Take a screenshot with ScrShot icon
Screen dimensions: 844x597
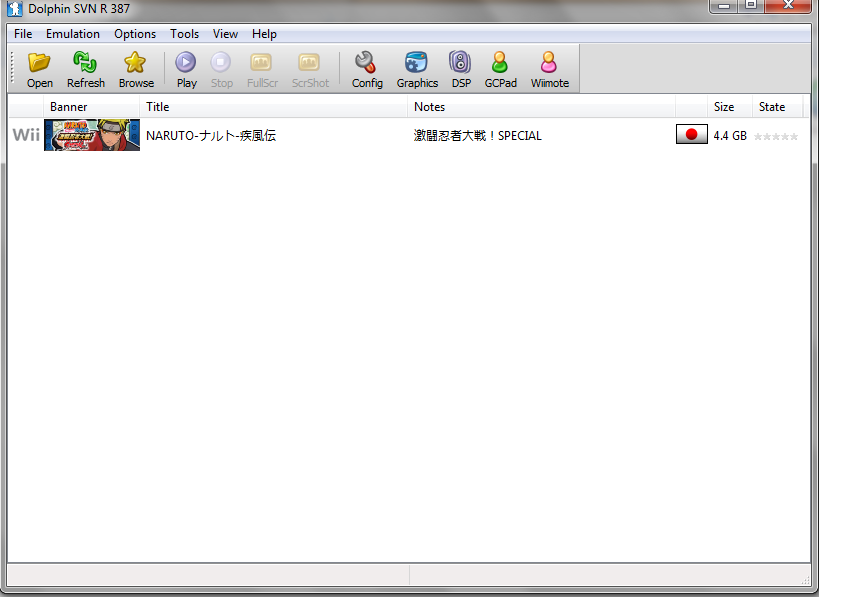310,70
